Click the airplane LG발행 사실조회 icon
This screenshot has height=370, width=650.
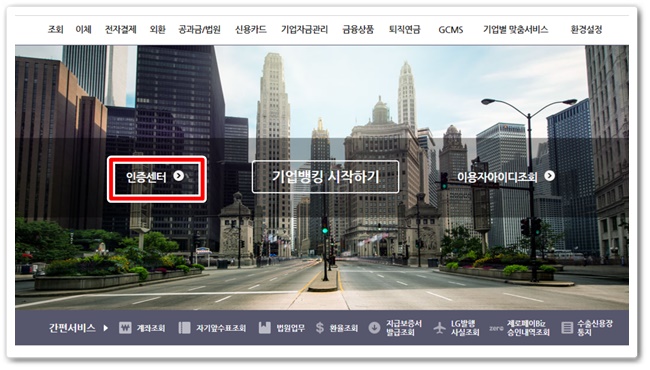[439, 328]
